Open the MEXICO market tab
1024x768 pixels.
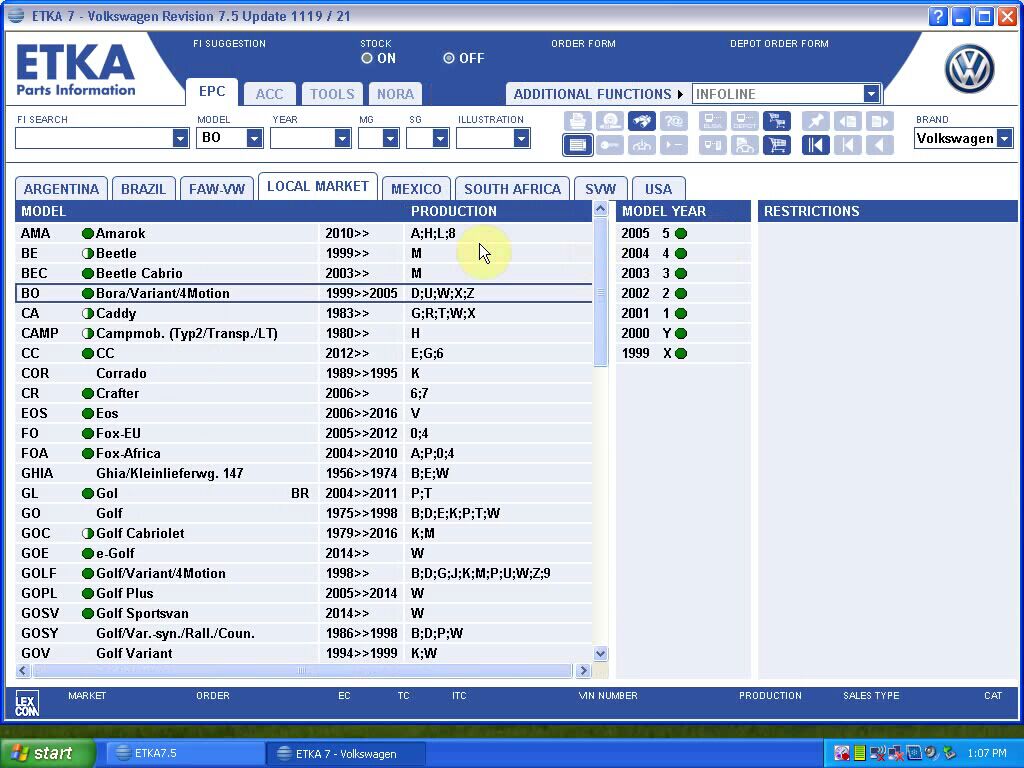[x=416, y=189]
